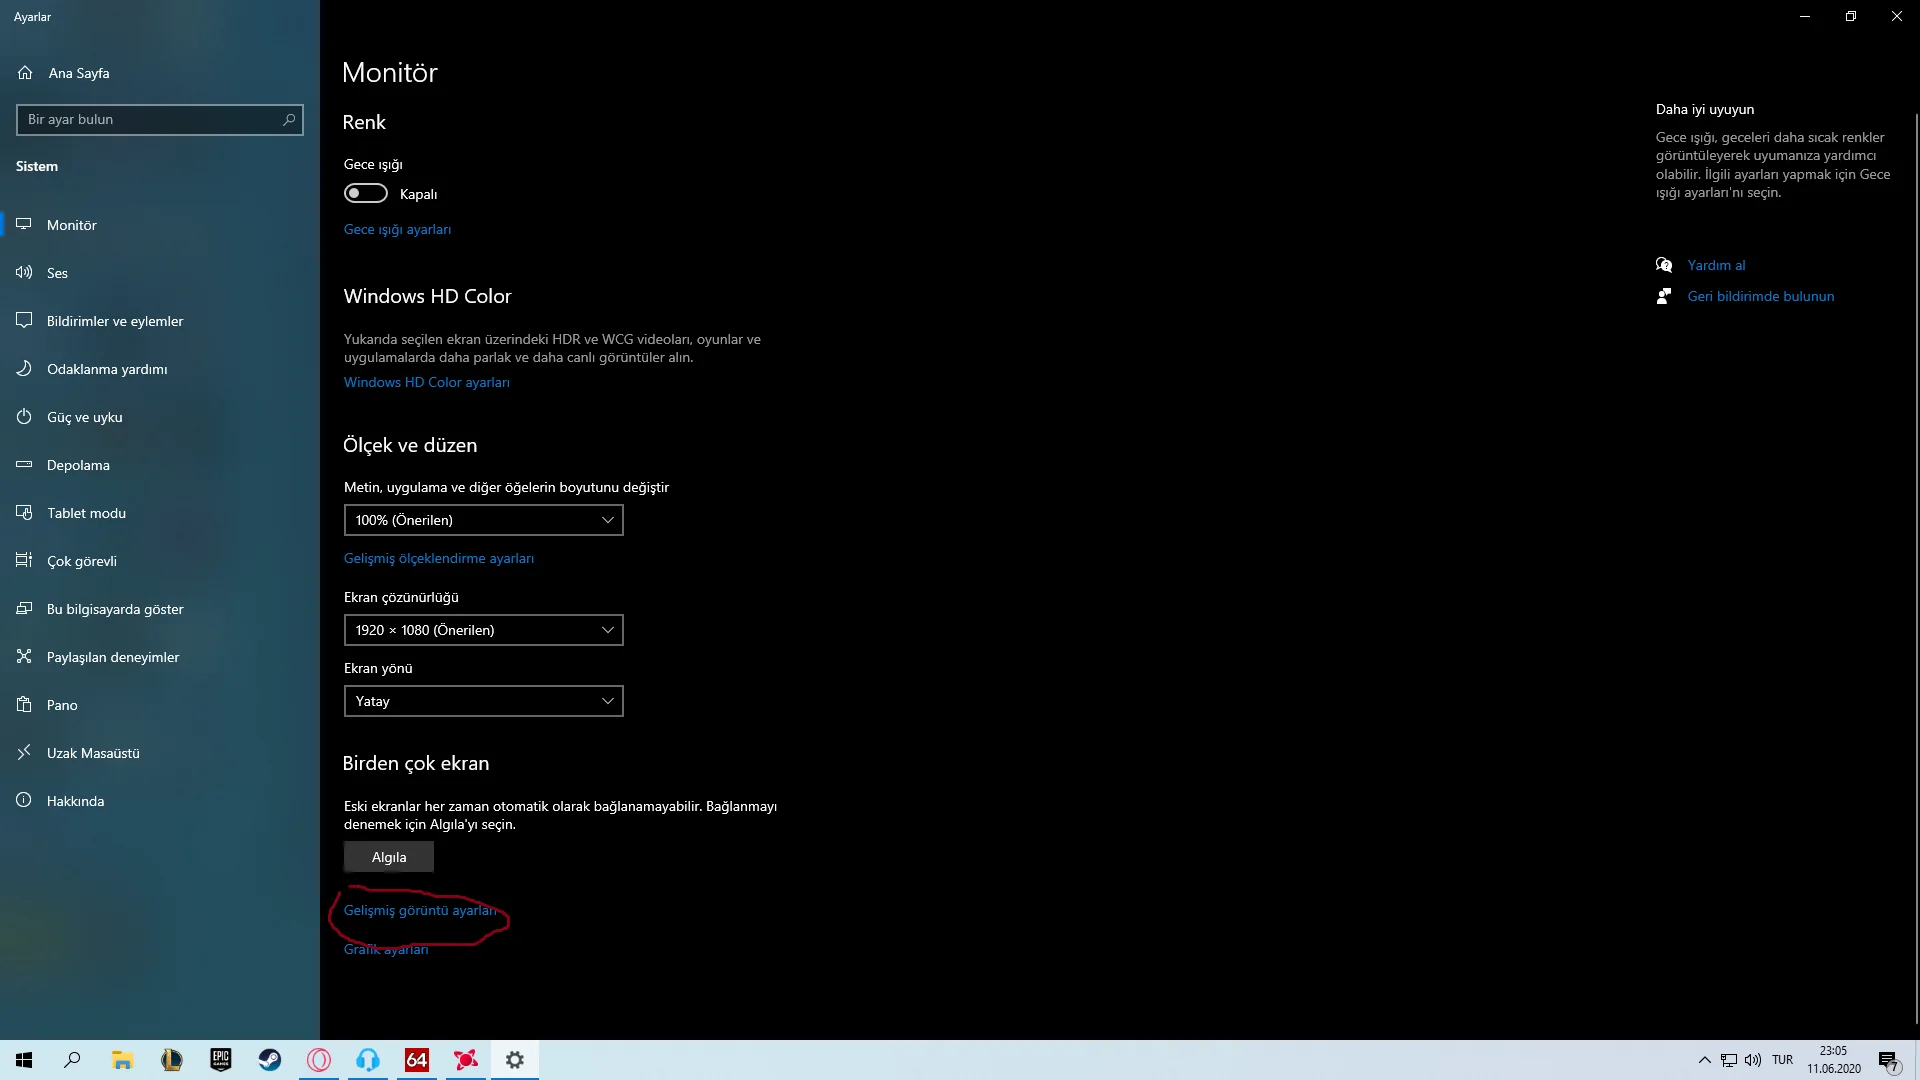This screenshot has height=1080, width=1920.
Task: Go to Ana Sayfa
Action: pyautogui.click(x=78, y=72)
